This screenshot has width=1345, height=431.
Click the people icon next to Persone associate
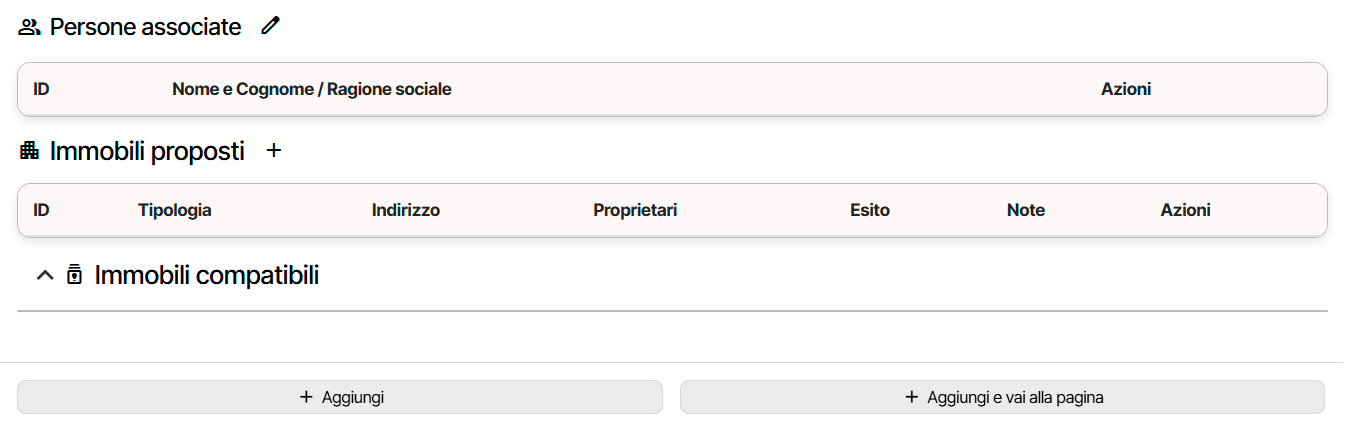tap(29, 28)
